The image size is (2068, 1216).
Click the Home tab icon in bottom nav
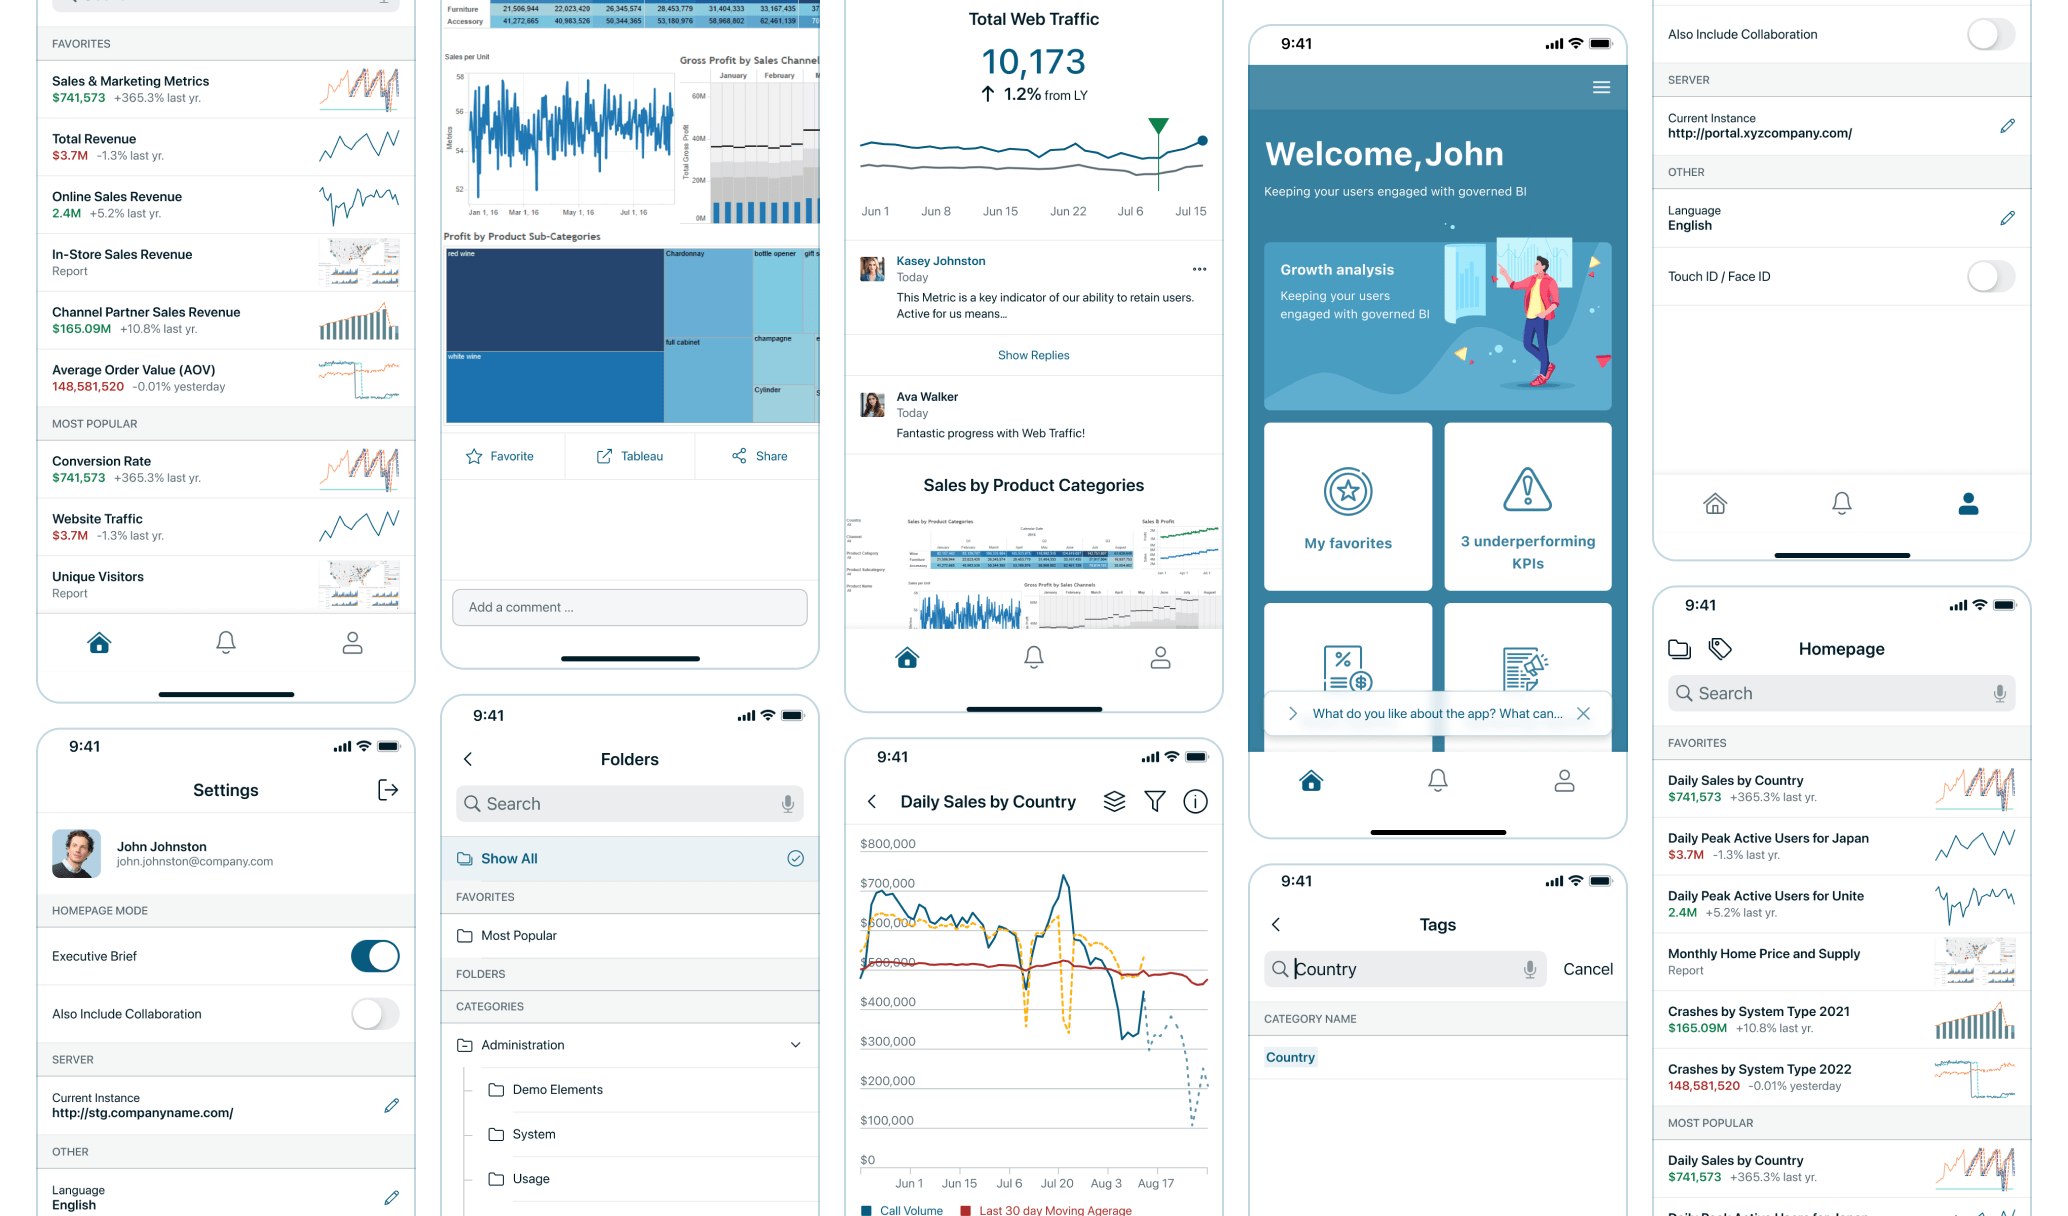[x=98, y=643]
